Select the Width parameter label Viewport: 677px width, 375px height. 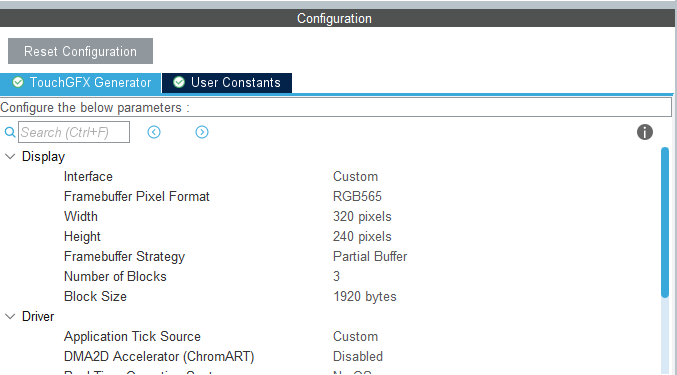(81, 217)
